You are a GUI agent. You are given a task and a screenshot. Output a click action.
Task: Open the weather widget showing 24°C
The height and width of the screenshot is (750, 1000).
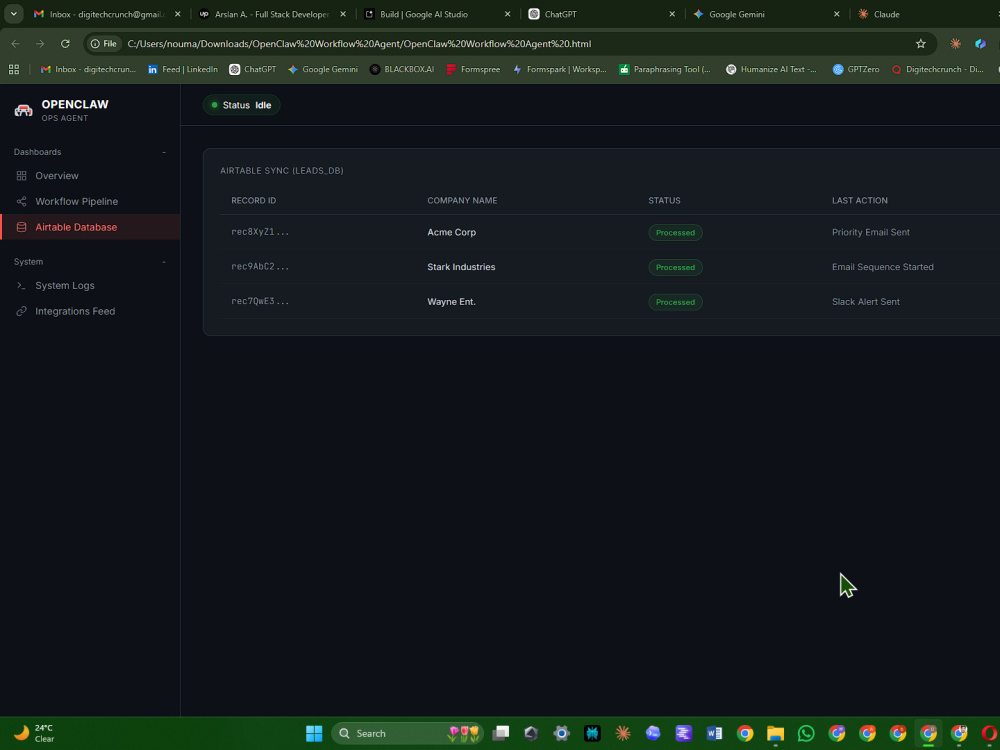[x=35, y=733]
